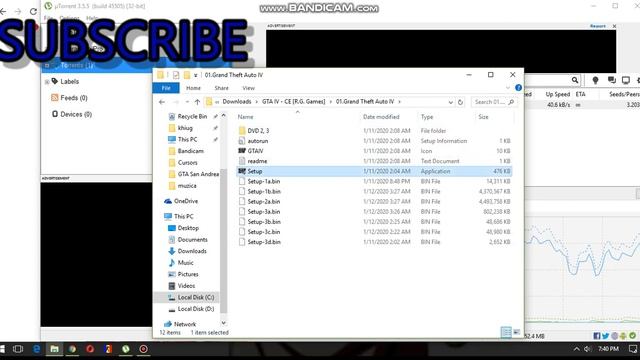Select Downloads in navigation pane
This screenshot has width=640, height=360.
(x=192, y=251)
